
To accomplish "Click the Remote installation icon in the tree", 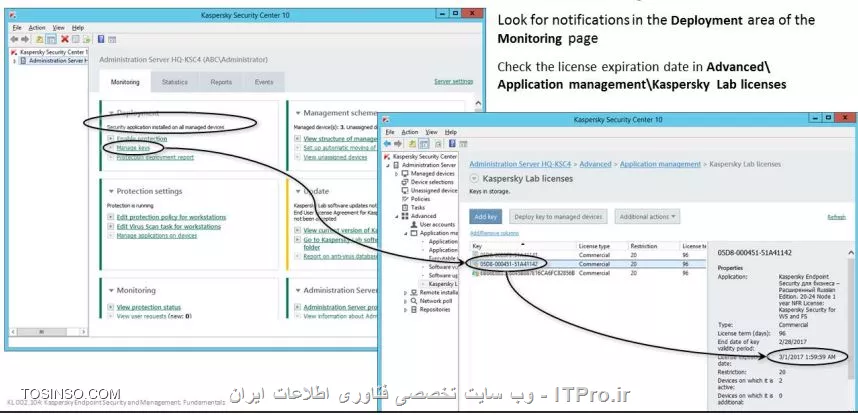I will 414,293.
